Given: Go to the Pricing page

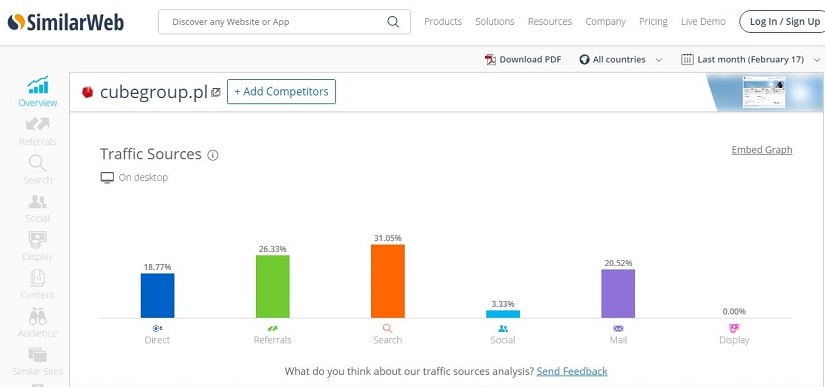Looking at the screenshot, I should point(653,22).
